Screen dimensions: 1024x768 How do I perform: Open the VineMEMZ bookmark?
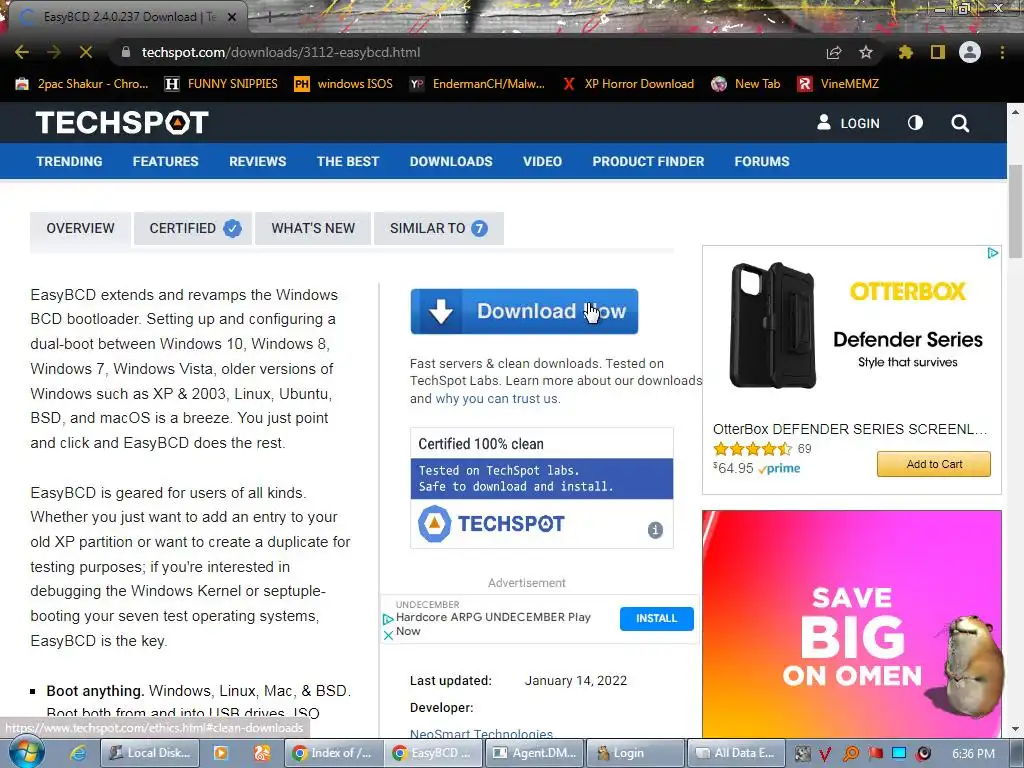[839, 84]
